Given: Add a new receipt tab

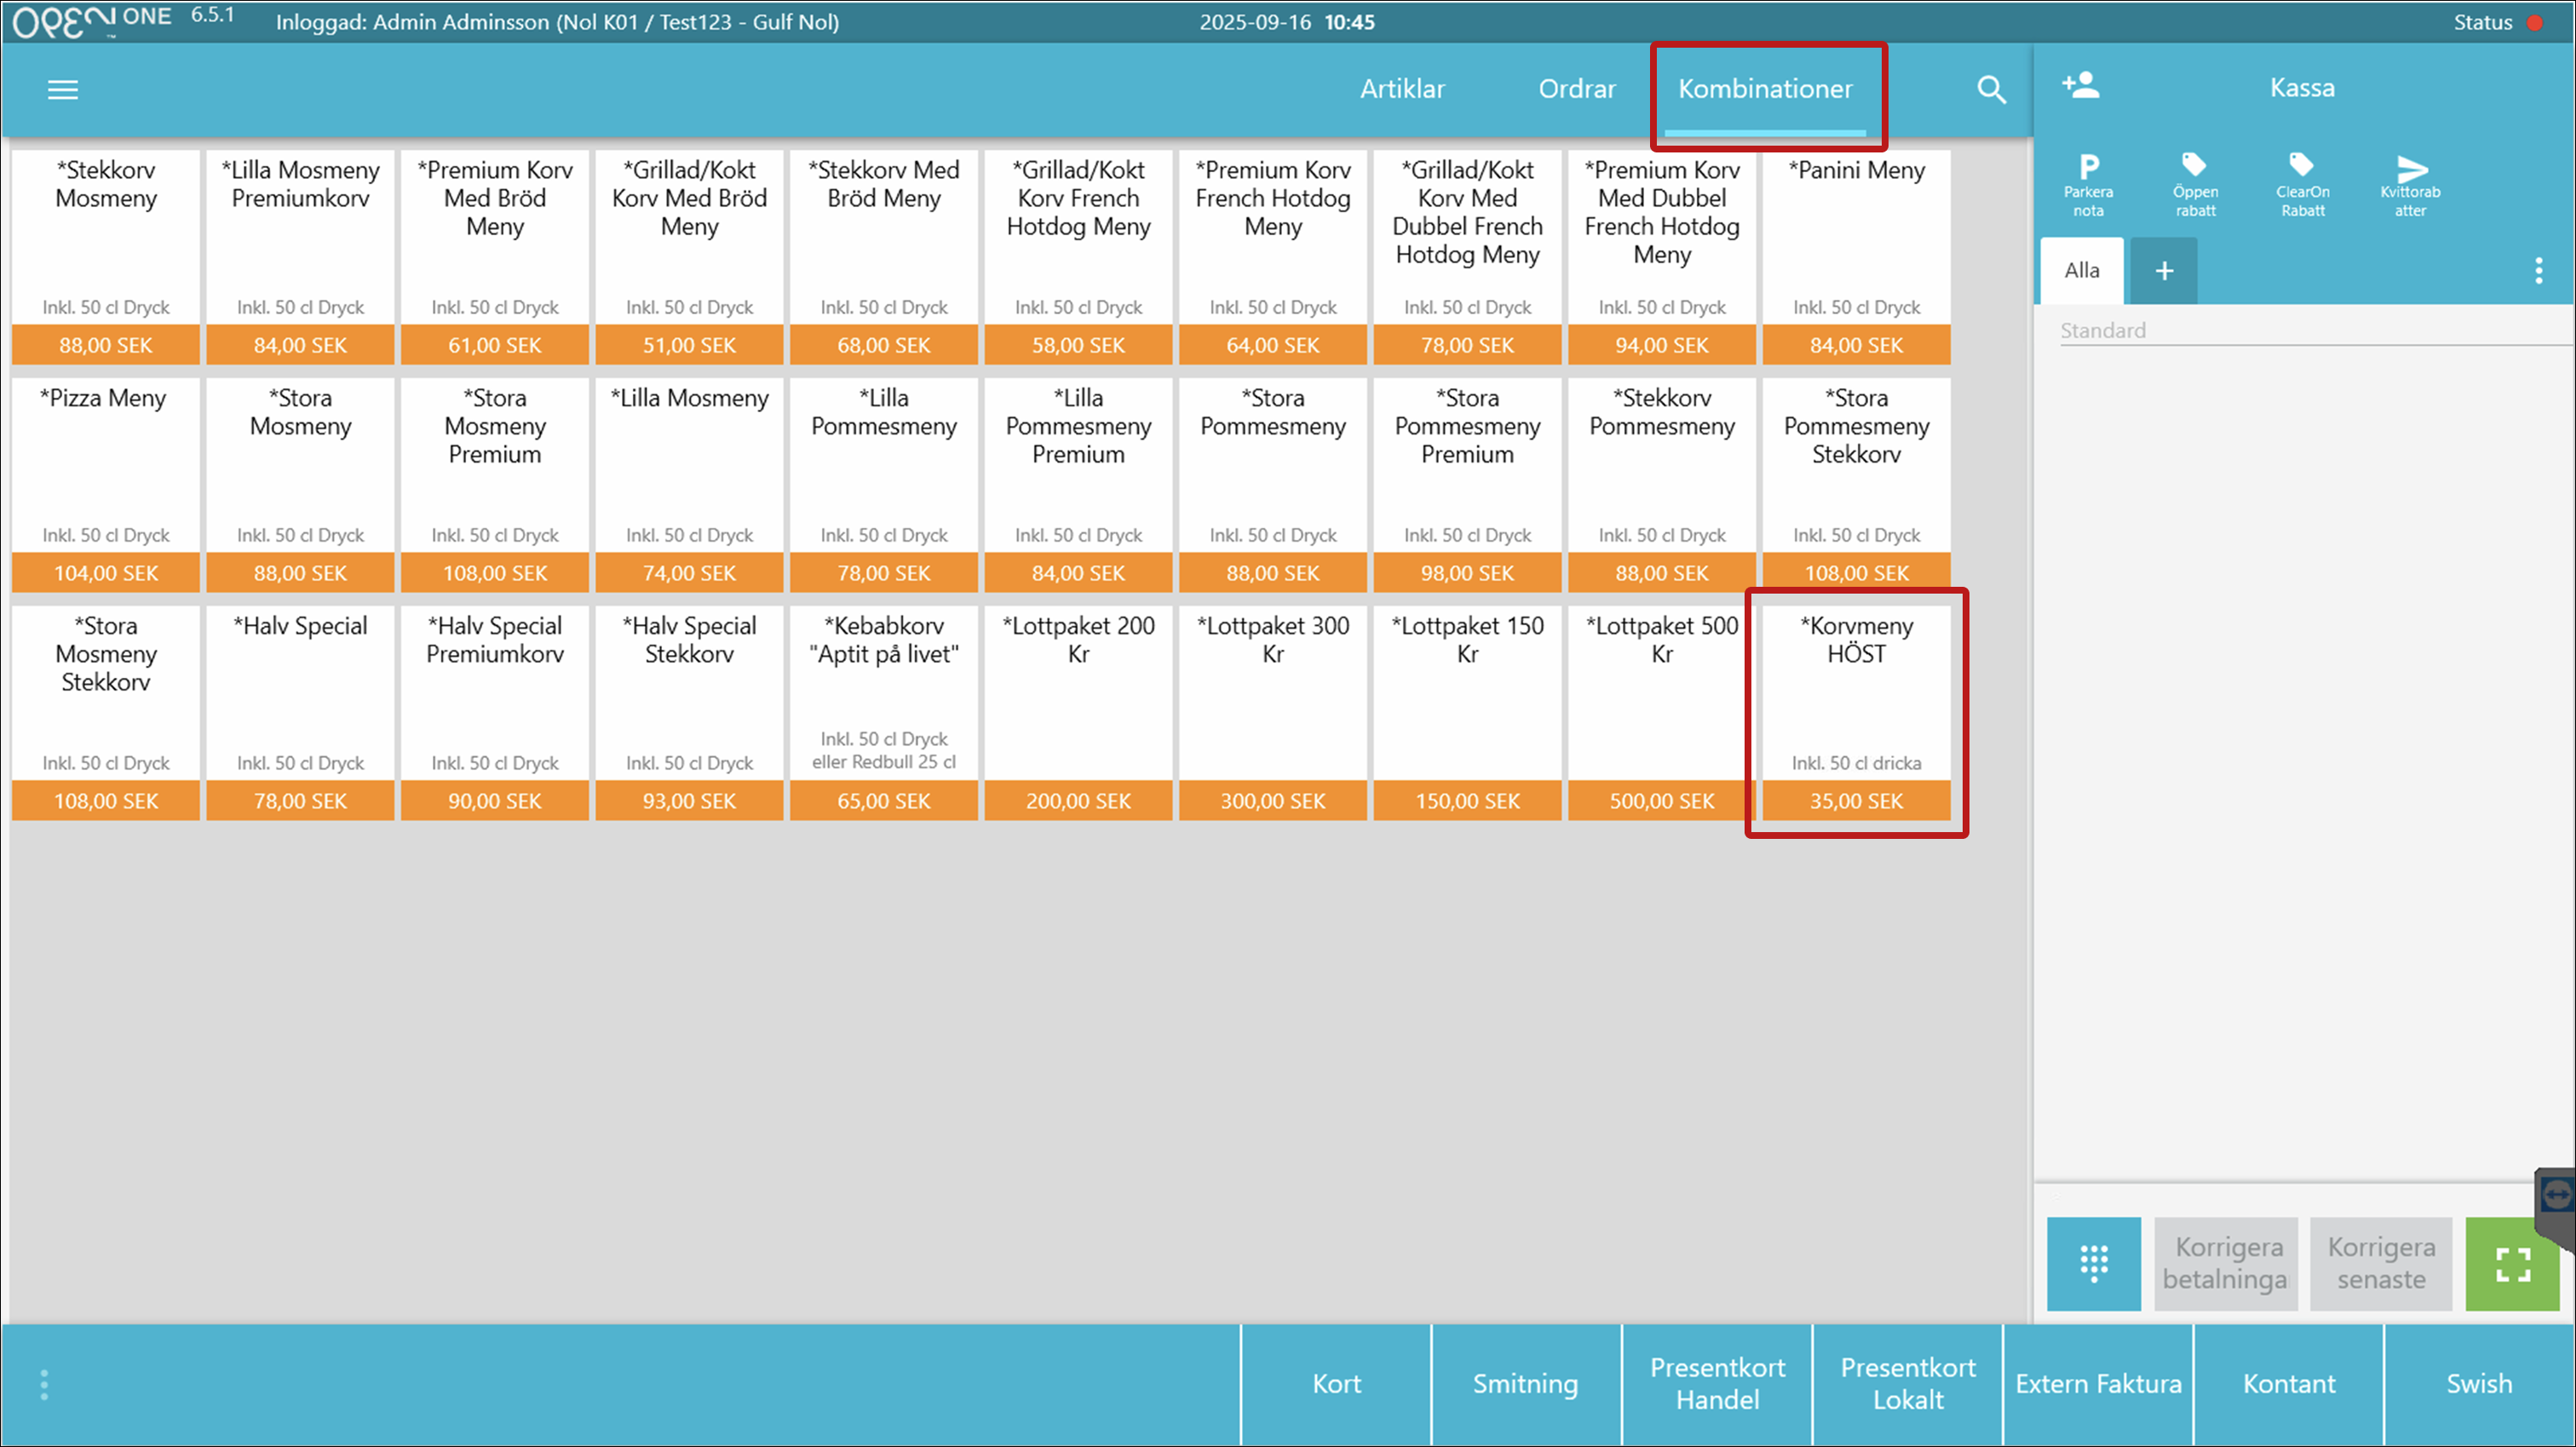Looking at the screenshot, I should click(2163, 271).
